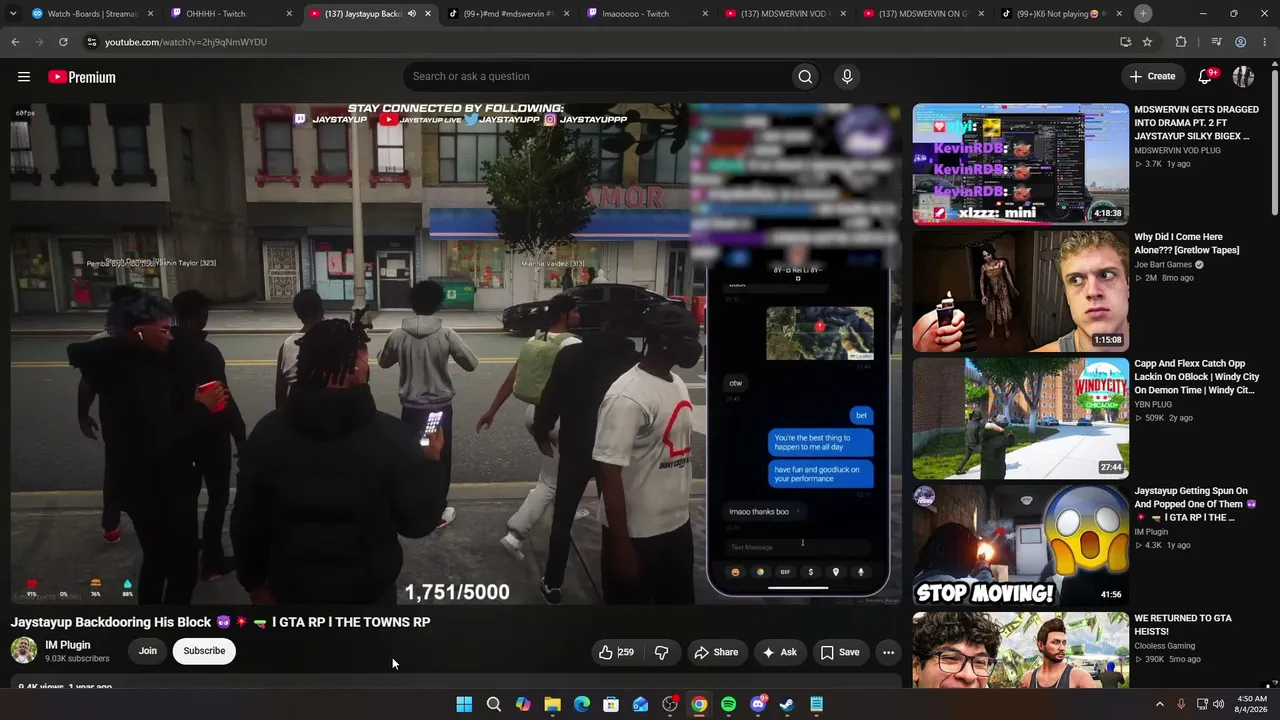This screenshot has width=1280, height=720.
Task: Switch to K6 Not playing TikTok tab
Action: (x=1064, y=14)
